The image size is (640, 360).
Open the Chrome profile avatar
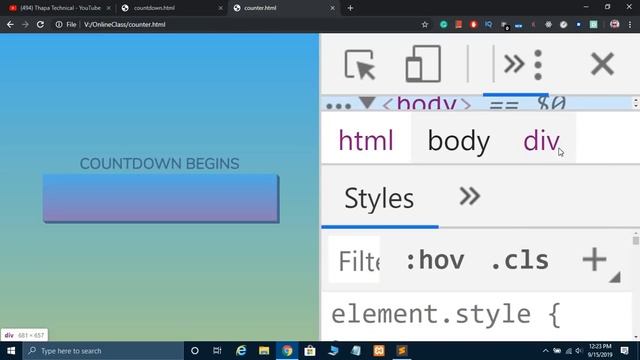click(x=614, y=24)
